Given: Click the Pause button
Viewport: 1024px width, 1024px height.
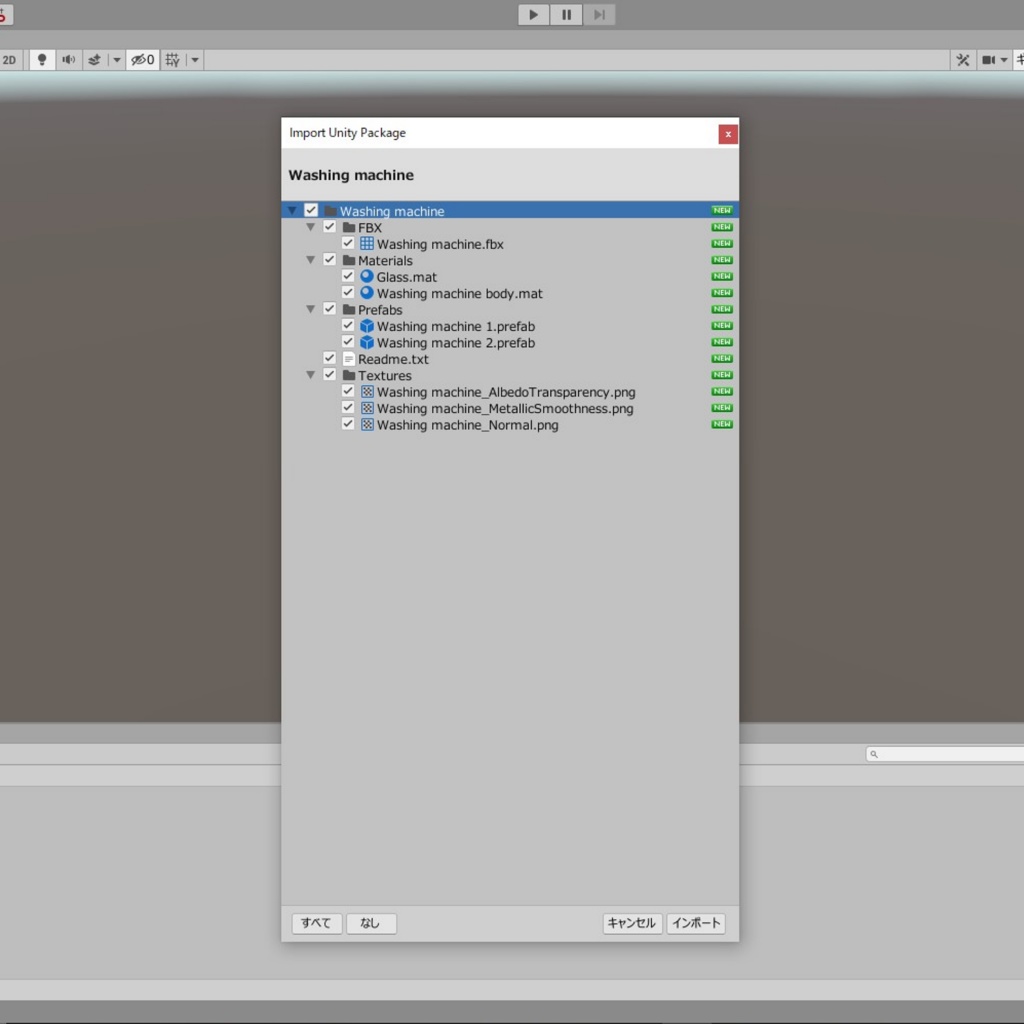Looking at the screenshot, I should [566, 14].
